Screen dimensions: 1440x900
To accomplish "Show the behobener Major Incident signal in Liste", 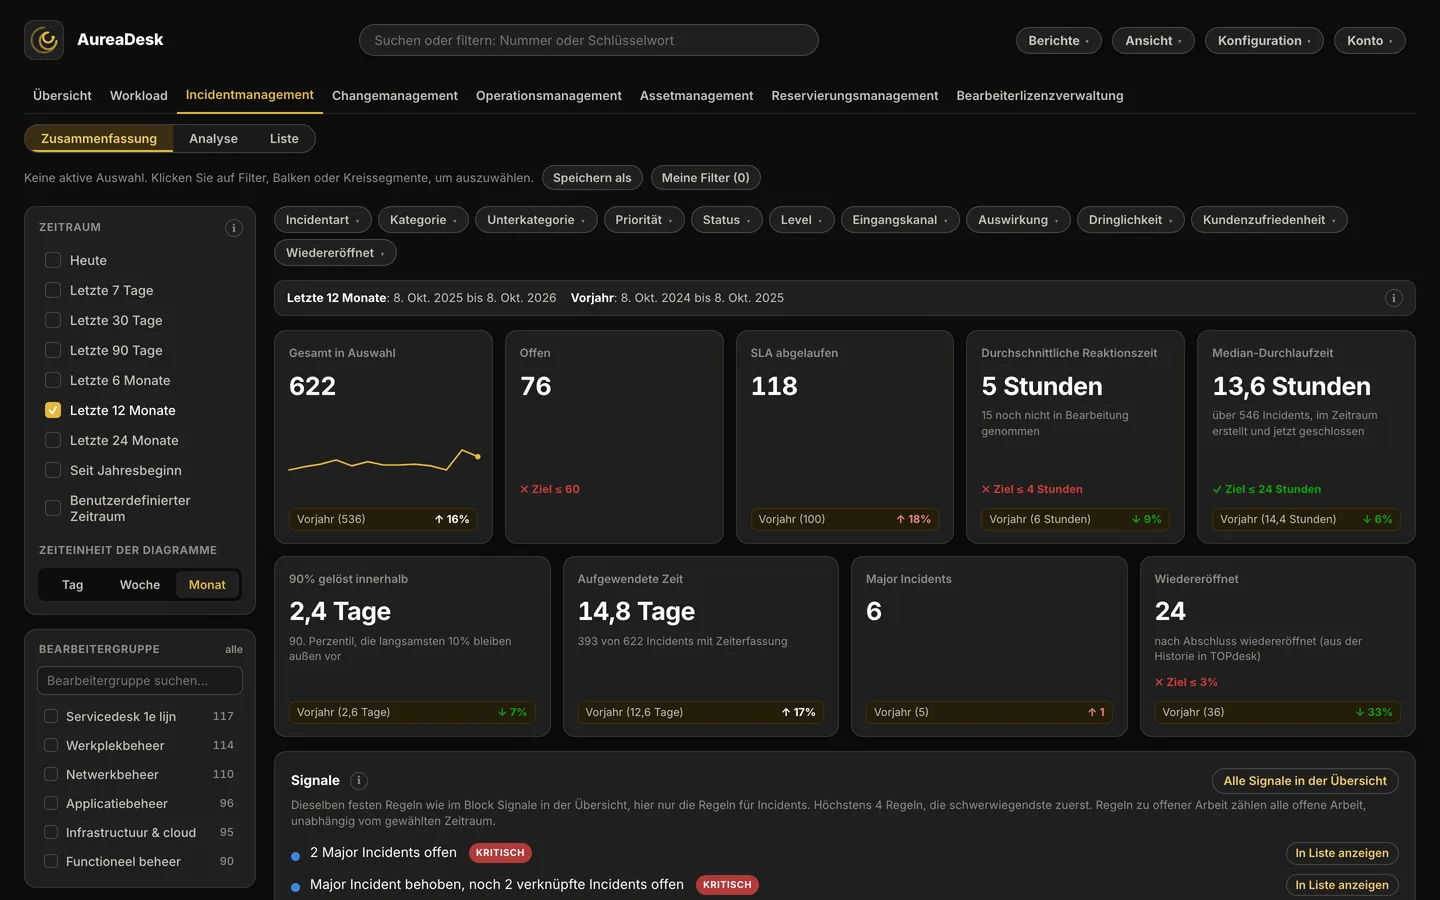I will click(x=1342, y=885).
